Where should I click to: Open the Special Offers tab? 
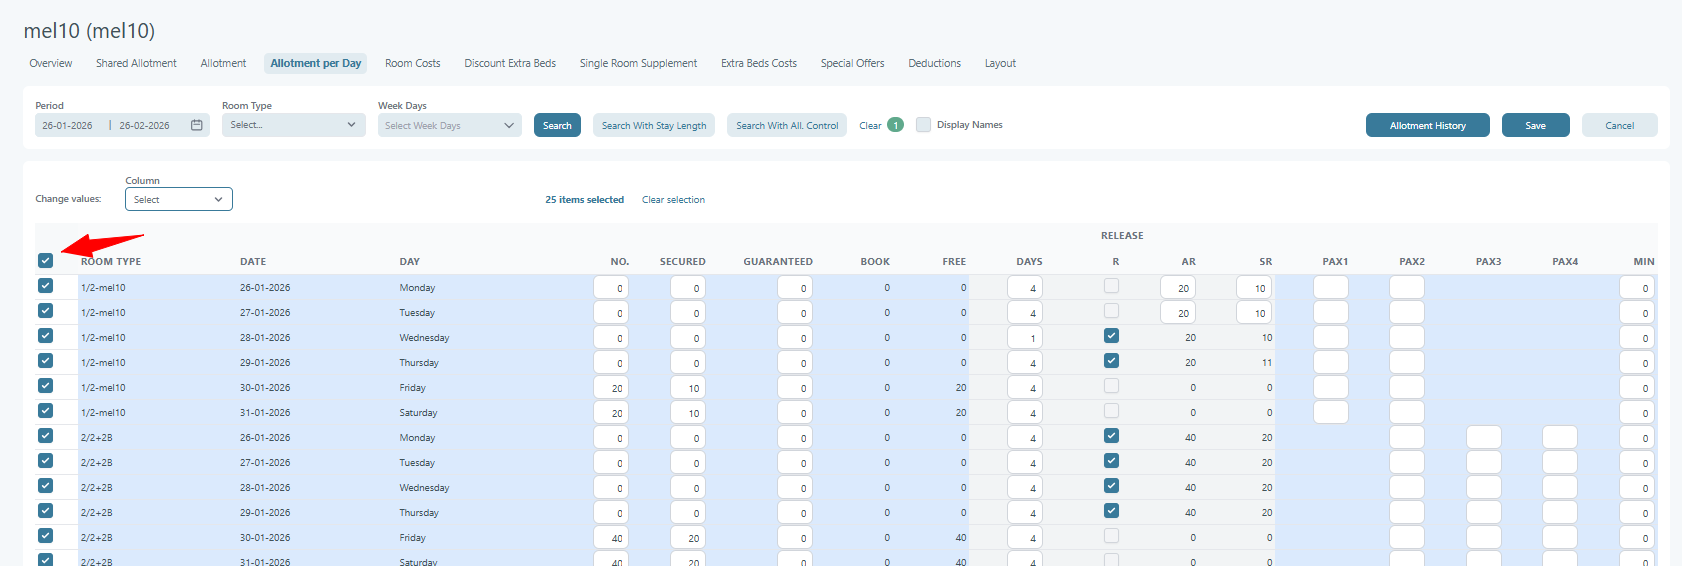(x=852, y=63)
